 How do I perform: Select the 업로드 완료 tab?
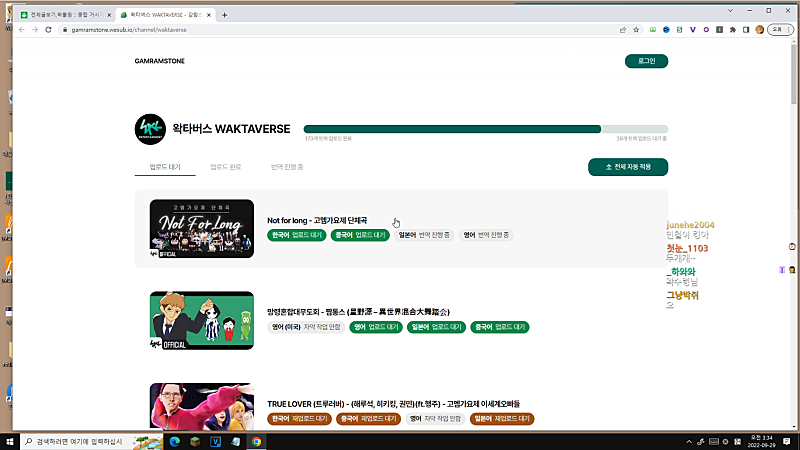point(226,167)
